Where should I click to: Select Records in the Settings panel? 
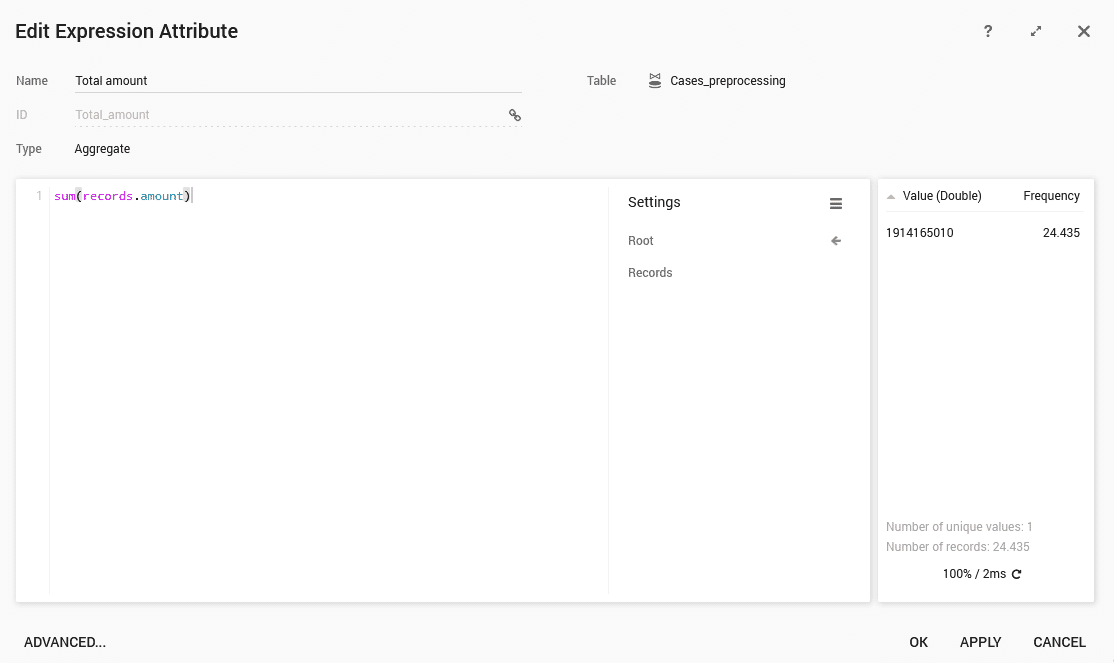click(x=650, y=273)
